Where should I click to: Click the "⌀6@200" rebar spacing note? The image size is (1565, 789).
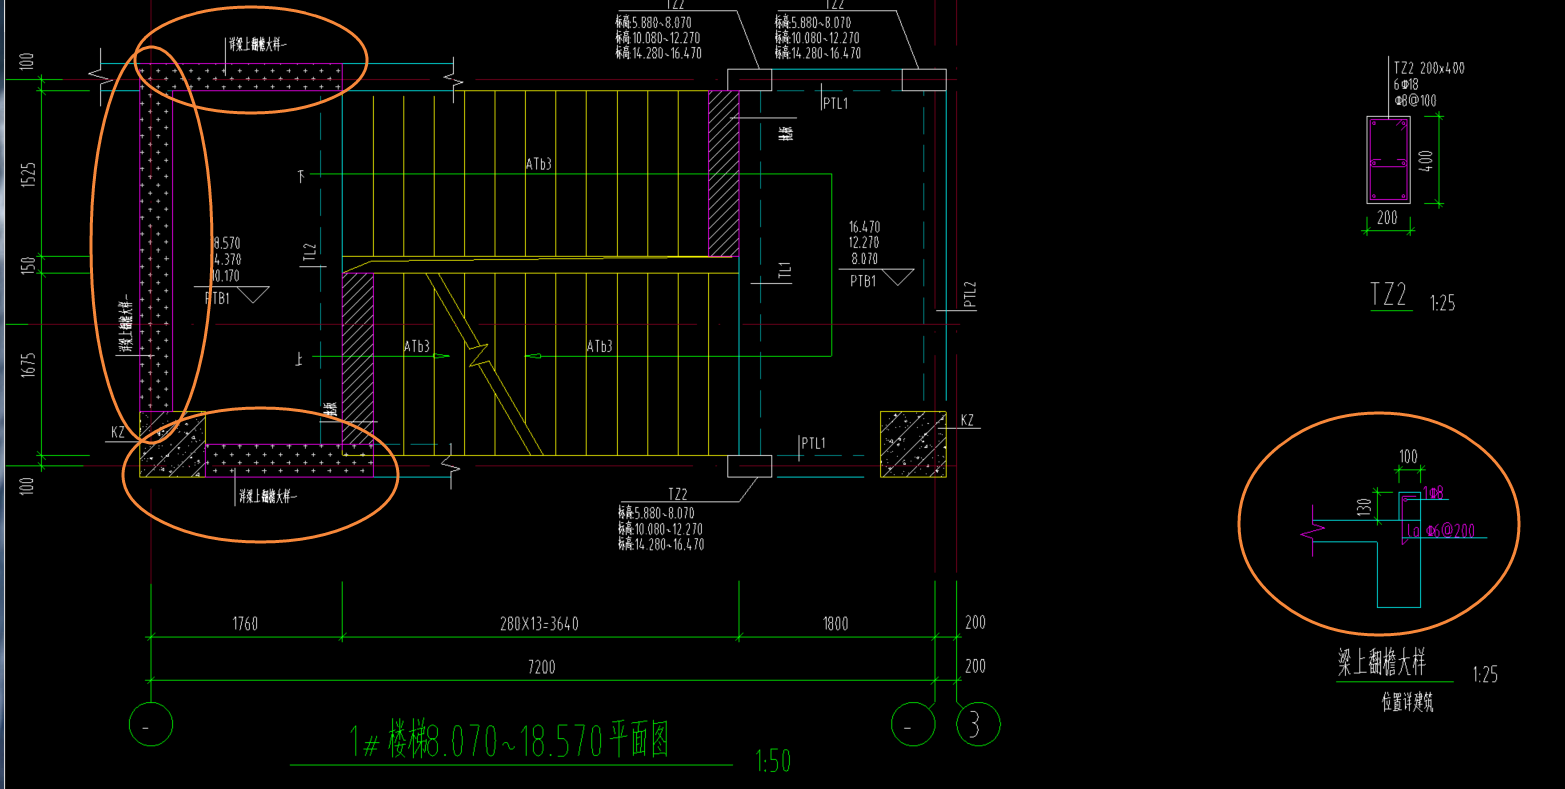pos(1450,531)
